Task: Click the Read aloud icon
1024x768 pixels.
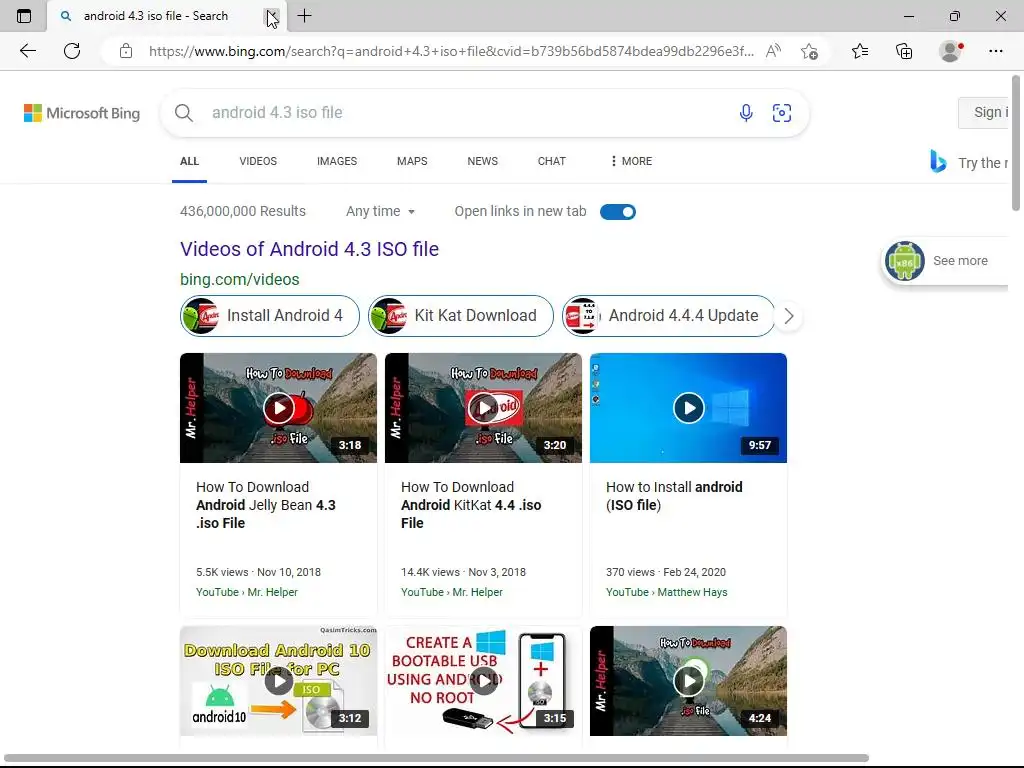Action: (x=773, y=51)
